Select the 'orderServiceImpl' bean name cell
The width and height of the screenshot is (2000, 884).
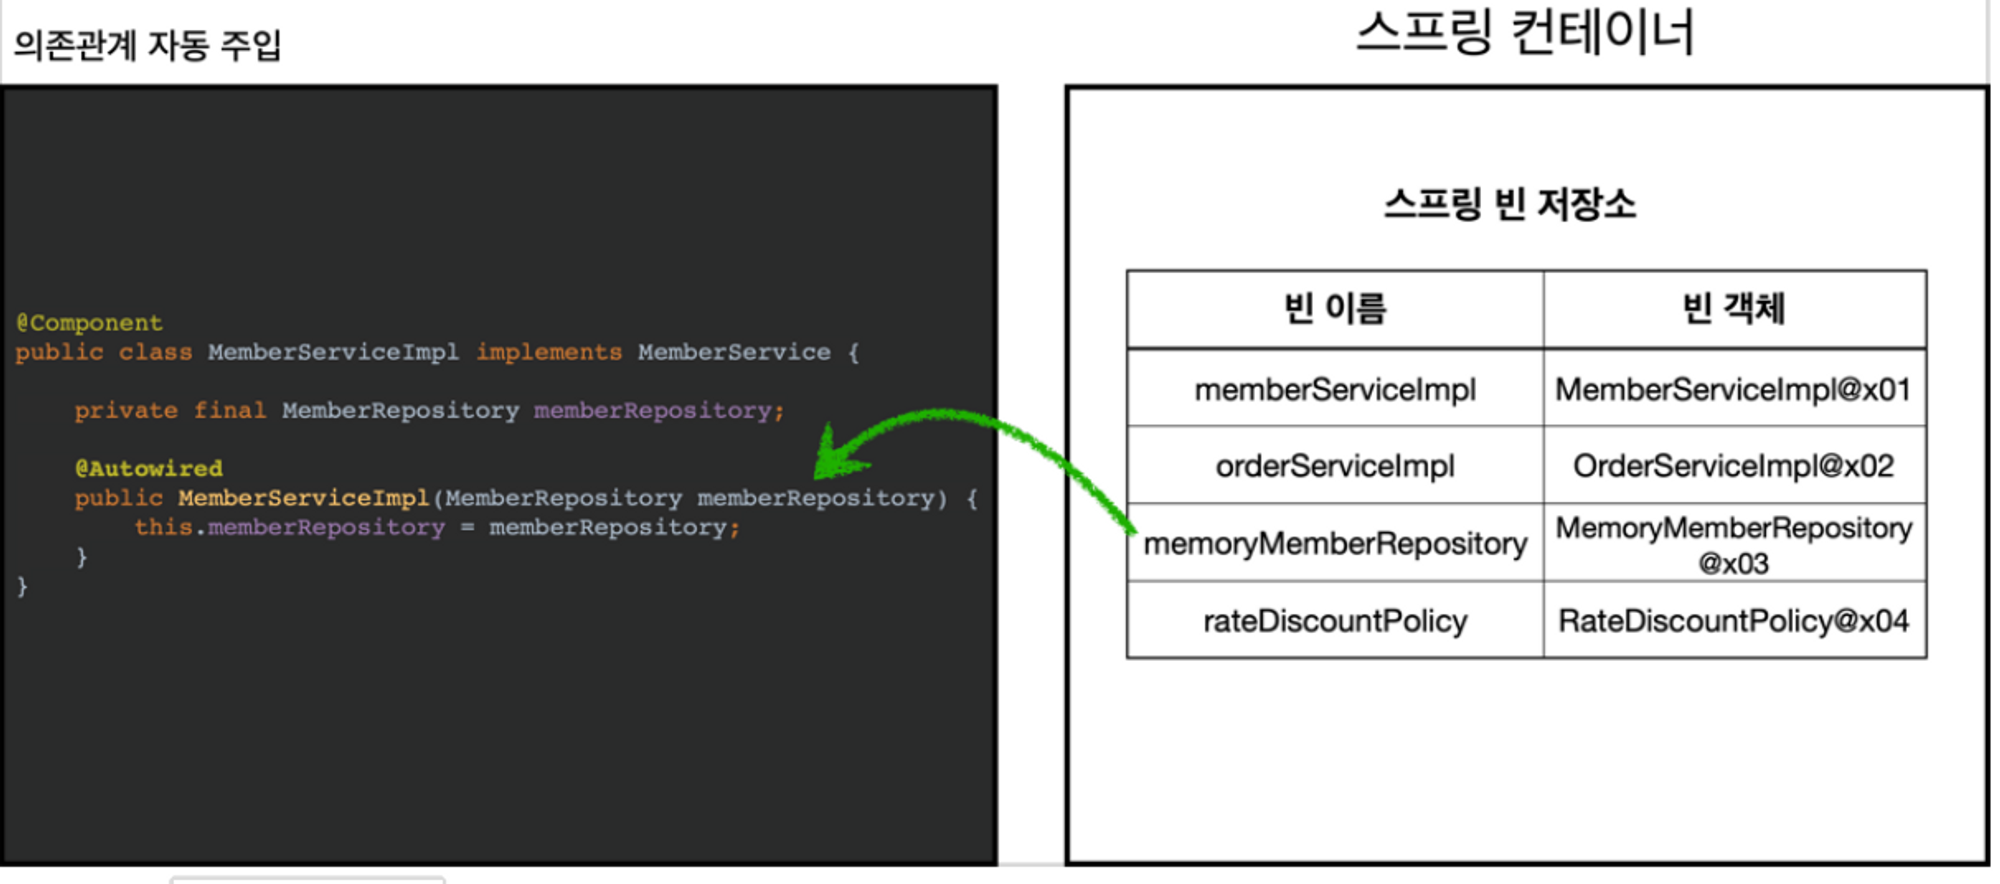coord(1335,465)
